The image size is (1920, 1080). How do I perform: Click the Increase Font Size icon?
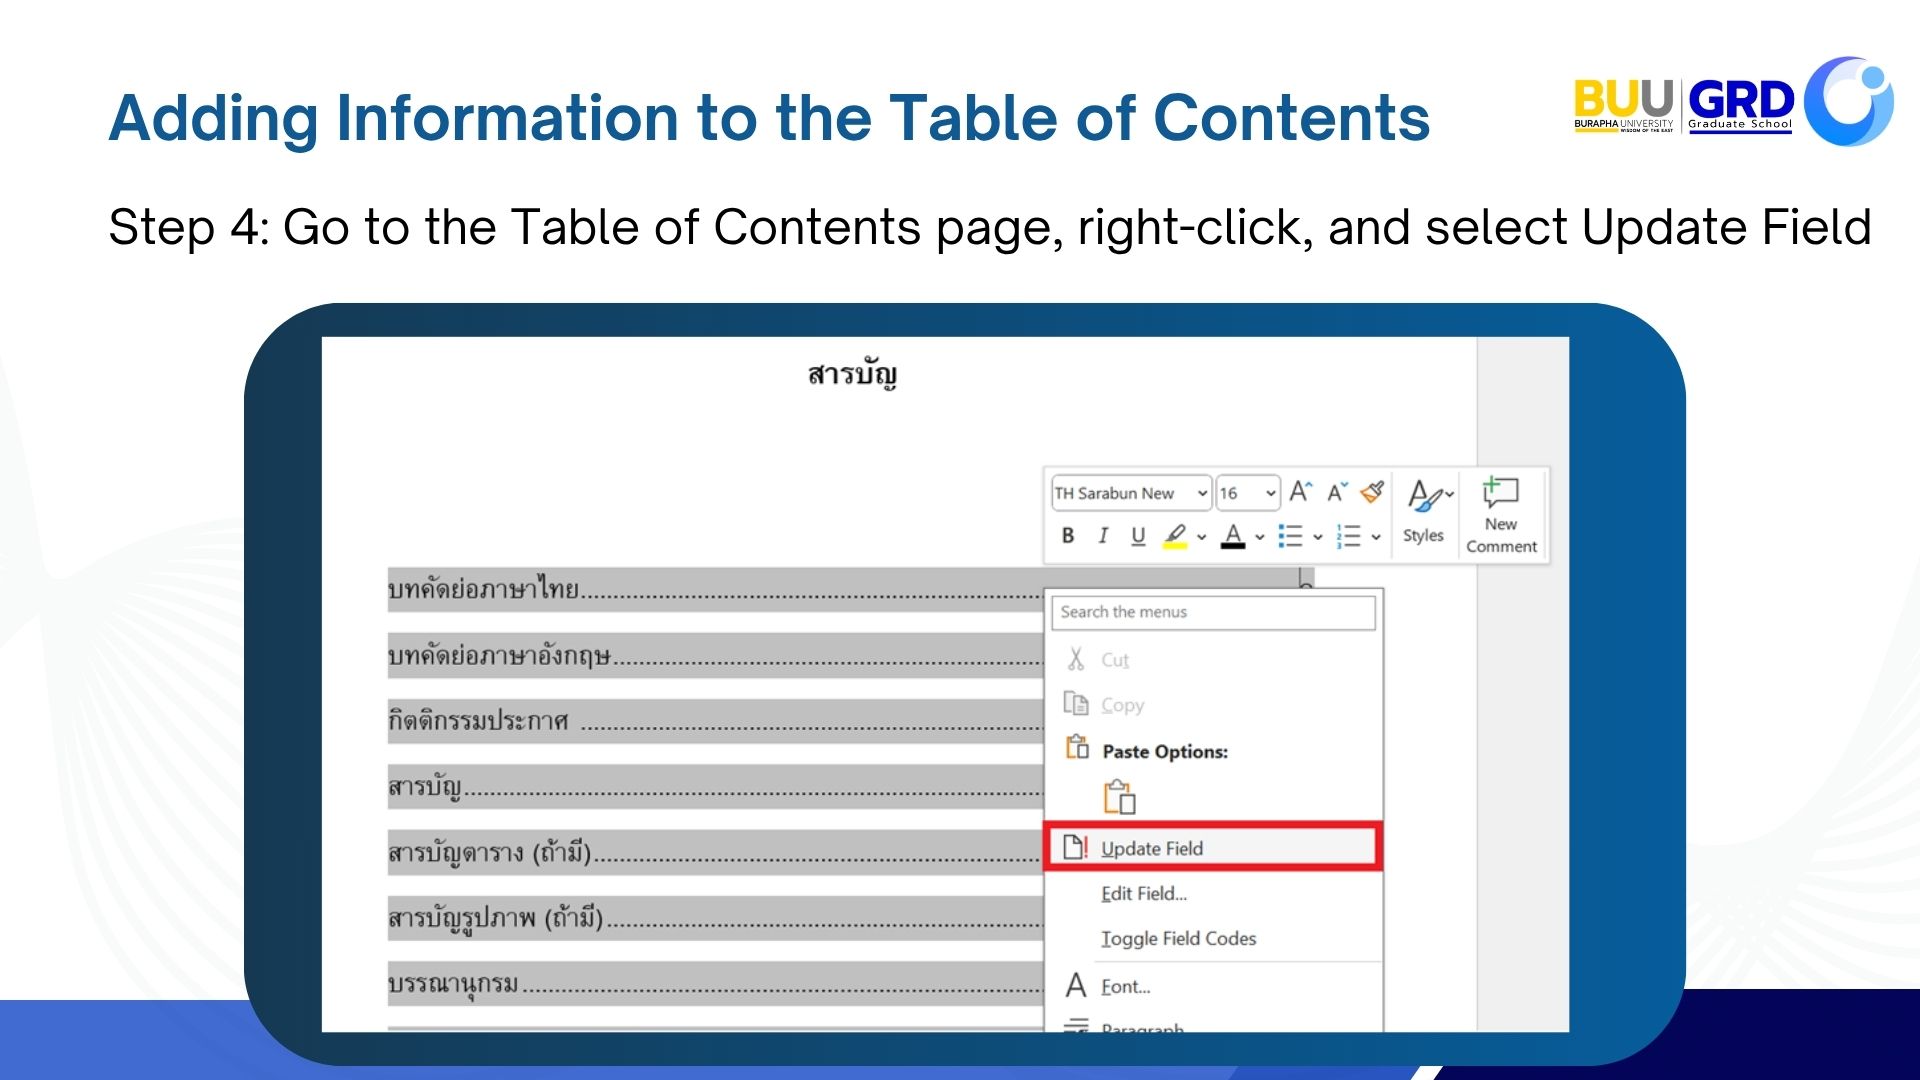1299,492
